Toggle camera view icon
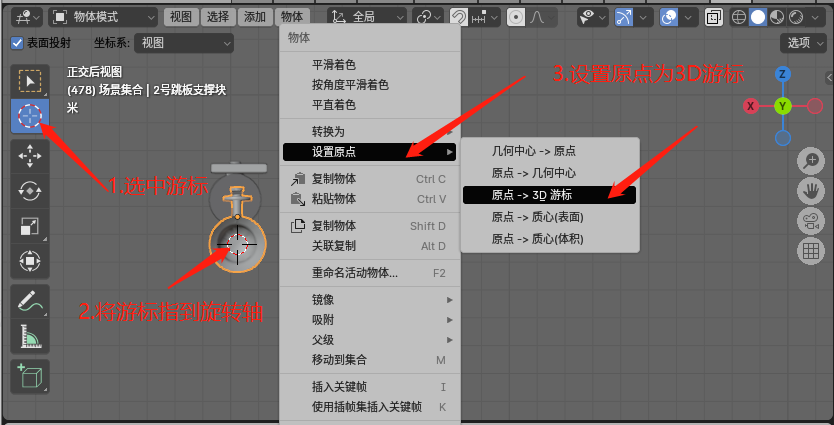The image size is (834, 425). pos(810,221)
